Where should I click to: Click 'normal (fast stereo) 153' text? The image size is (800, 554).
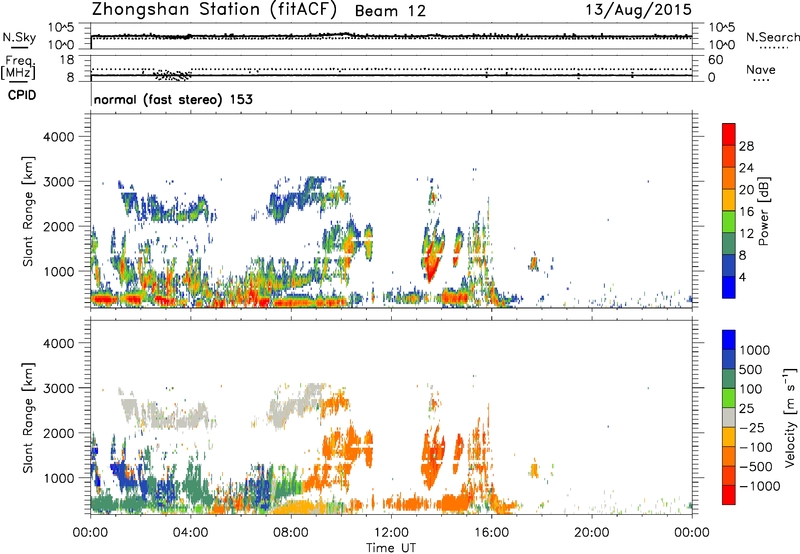pos(173,99)
